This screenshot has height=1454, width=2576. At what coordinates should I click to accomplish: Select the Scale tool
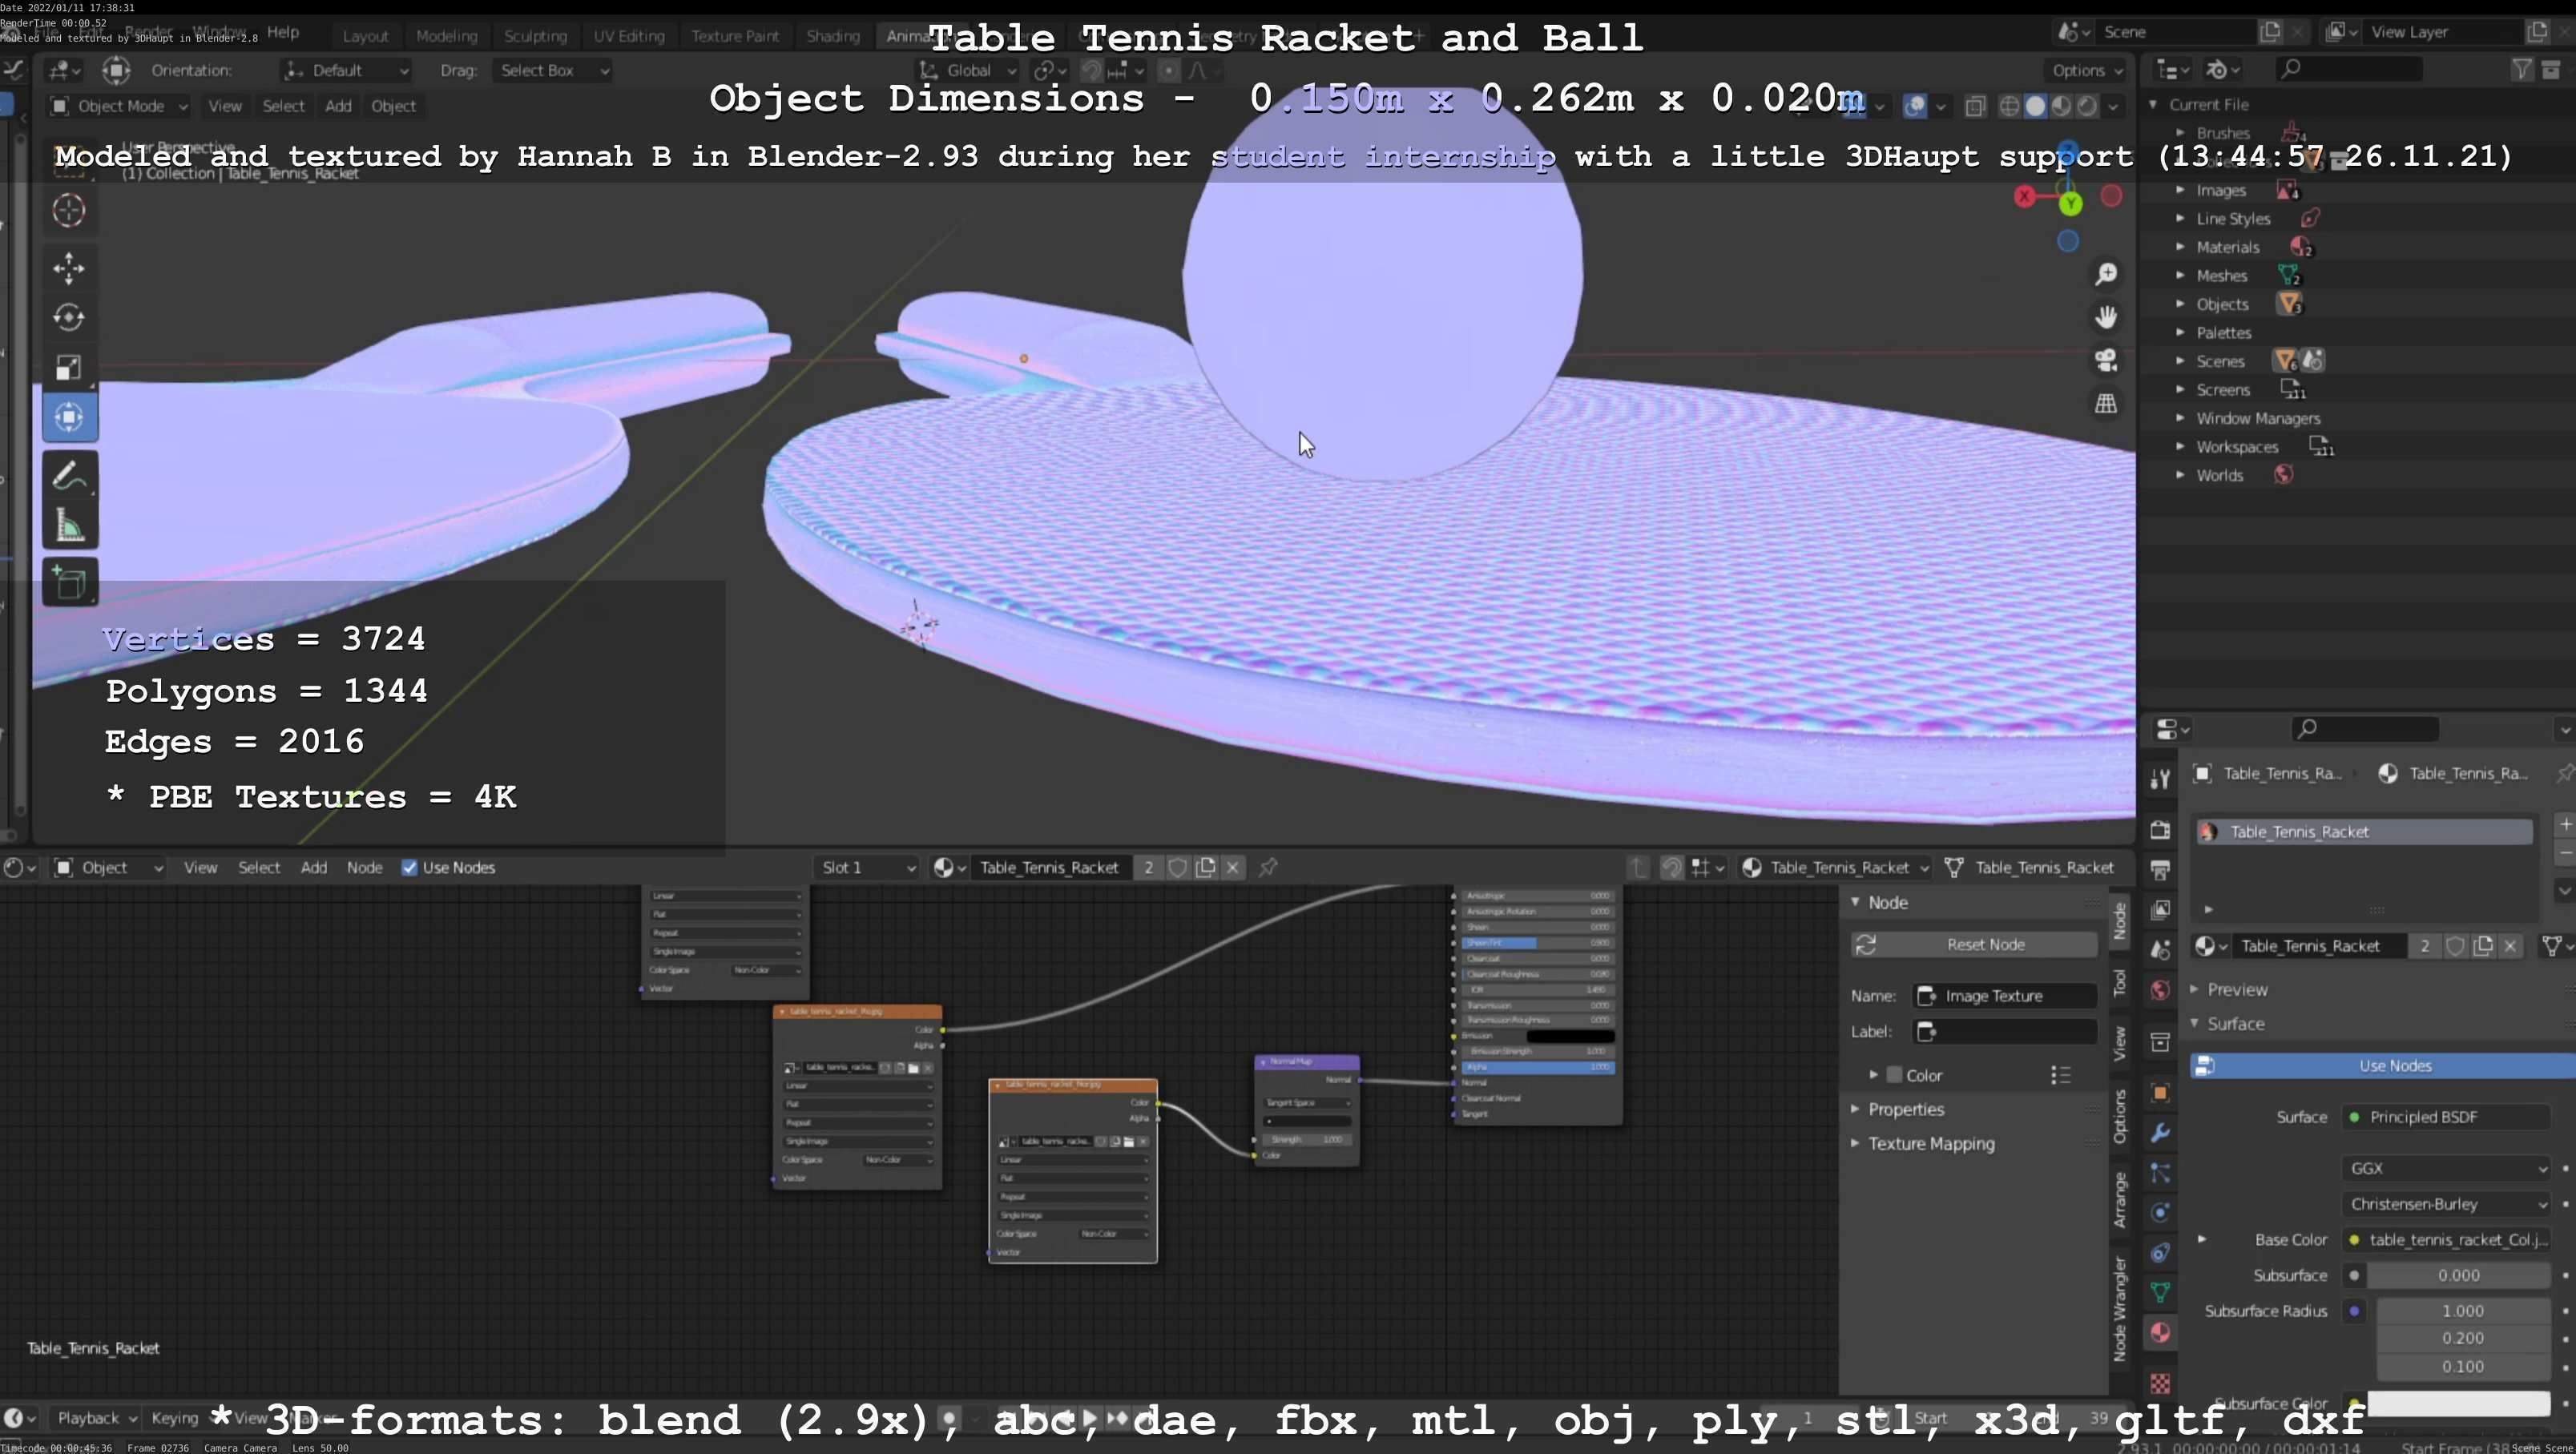pyautogui.click(x=69, y=368)
